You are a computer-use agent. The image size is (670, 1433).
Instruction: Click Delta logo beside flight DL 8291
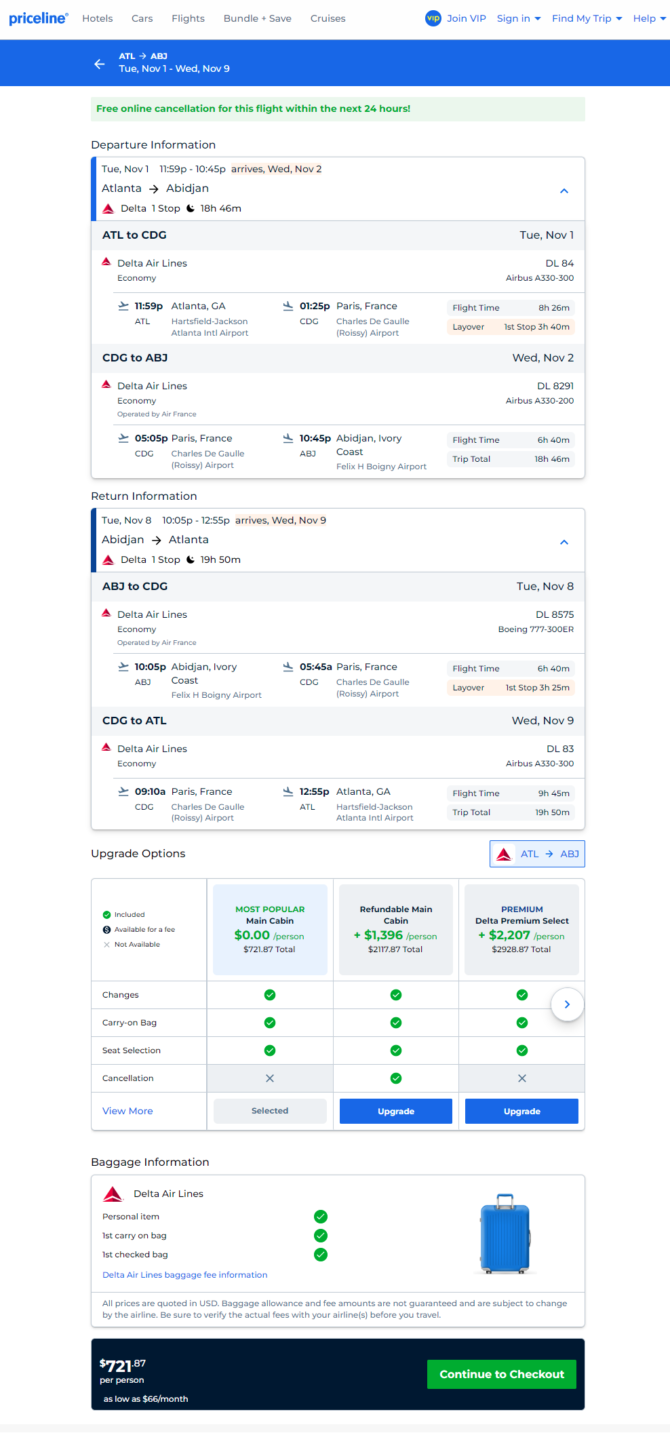click(106, 383)
